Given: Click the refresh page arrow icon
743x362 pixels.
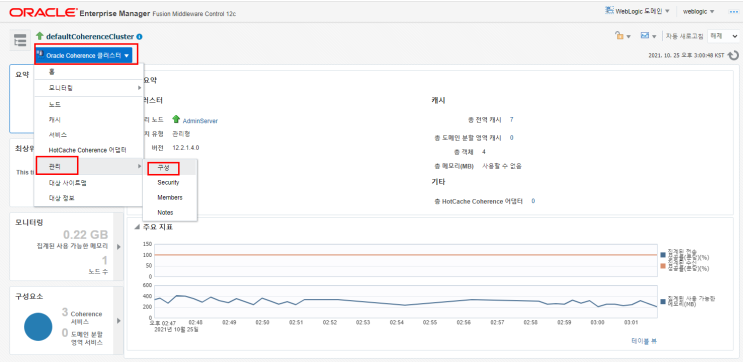Looking at the screenshot, I should [x=733, y=55].
